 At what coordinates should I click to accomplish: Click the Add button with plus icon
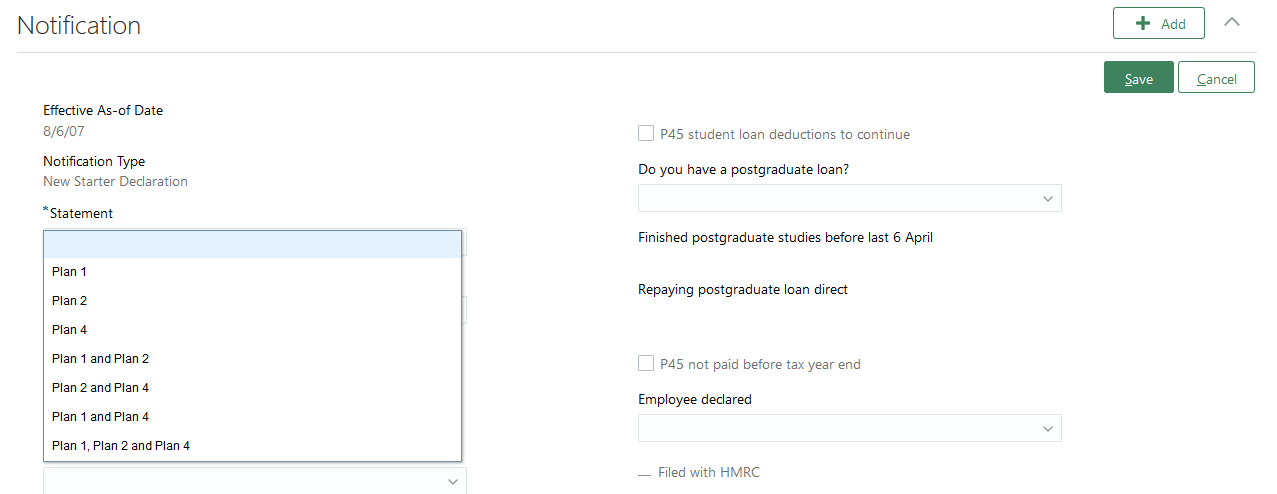(x=1158, y=23)
